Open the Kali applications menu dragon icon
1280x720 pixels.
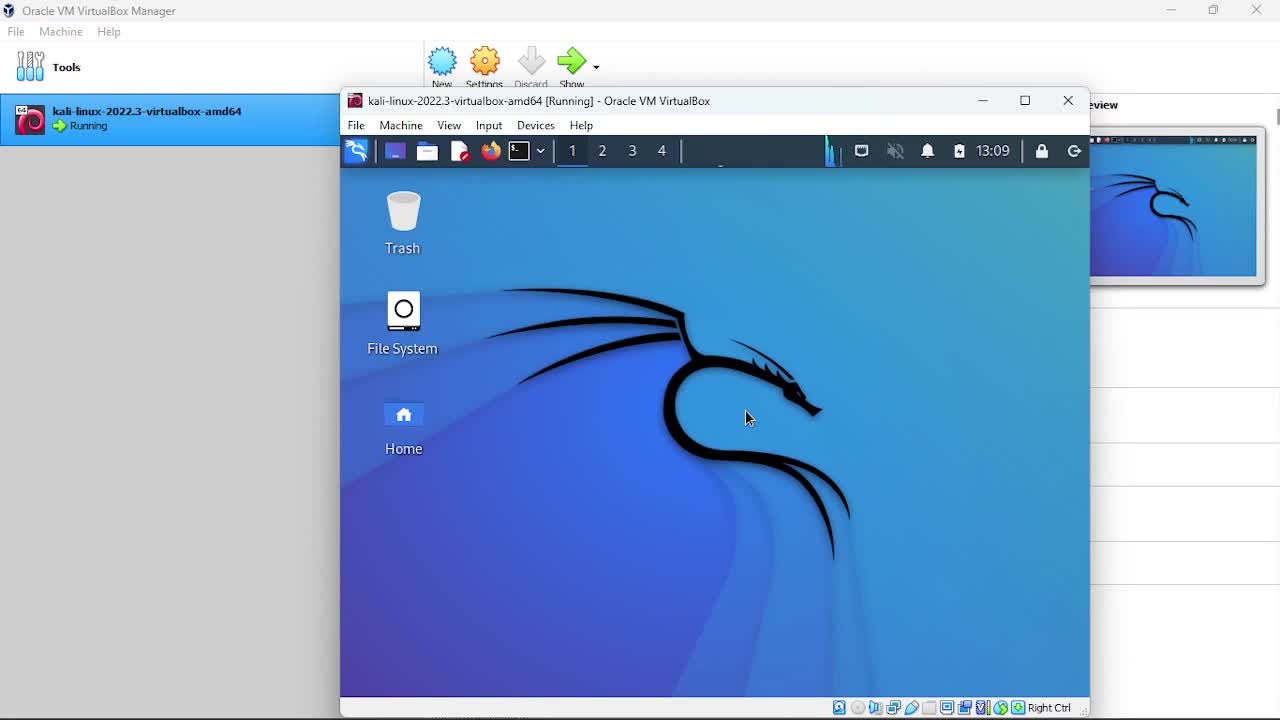tap(357, 151)
